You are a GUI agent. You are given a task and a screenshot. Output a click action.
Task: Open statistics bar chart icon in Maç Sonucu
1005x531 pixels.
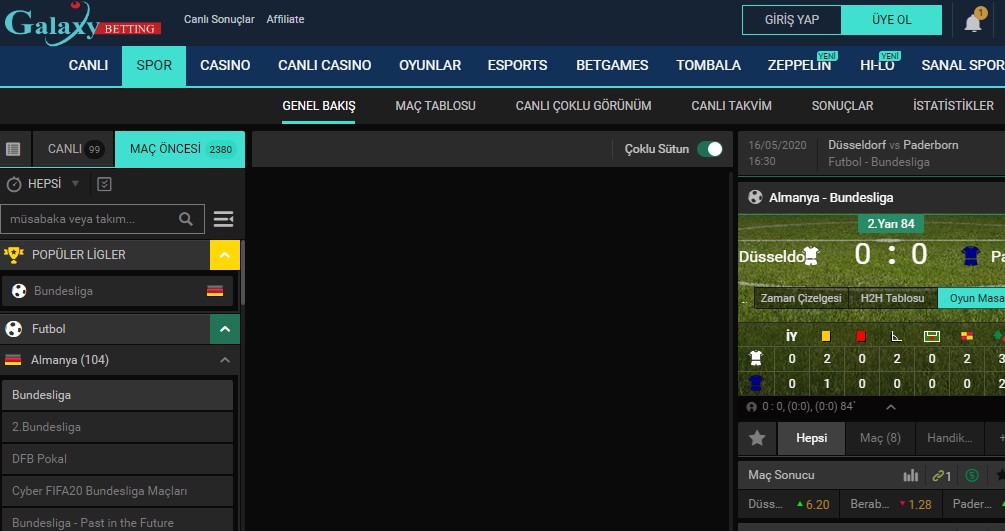(910, 475)
